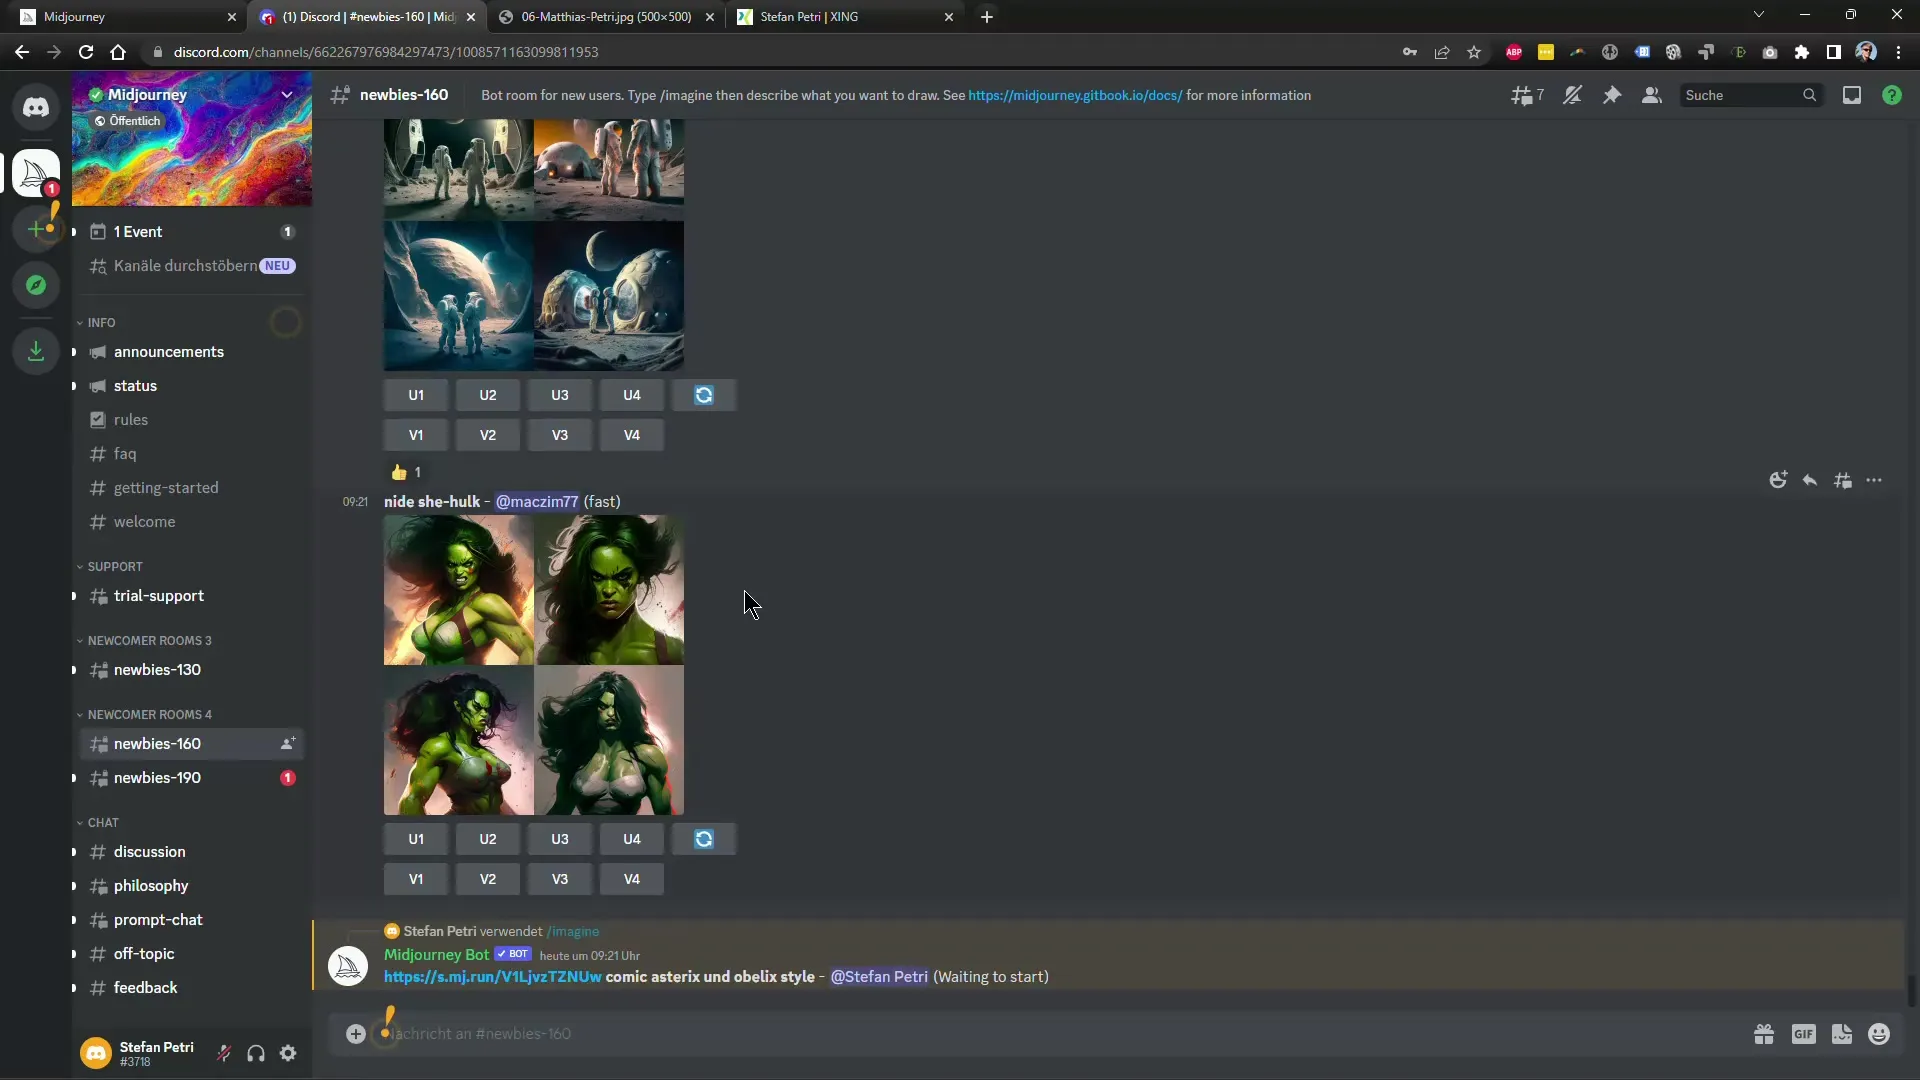Reload the page in browser

pos(86,52)
